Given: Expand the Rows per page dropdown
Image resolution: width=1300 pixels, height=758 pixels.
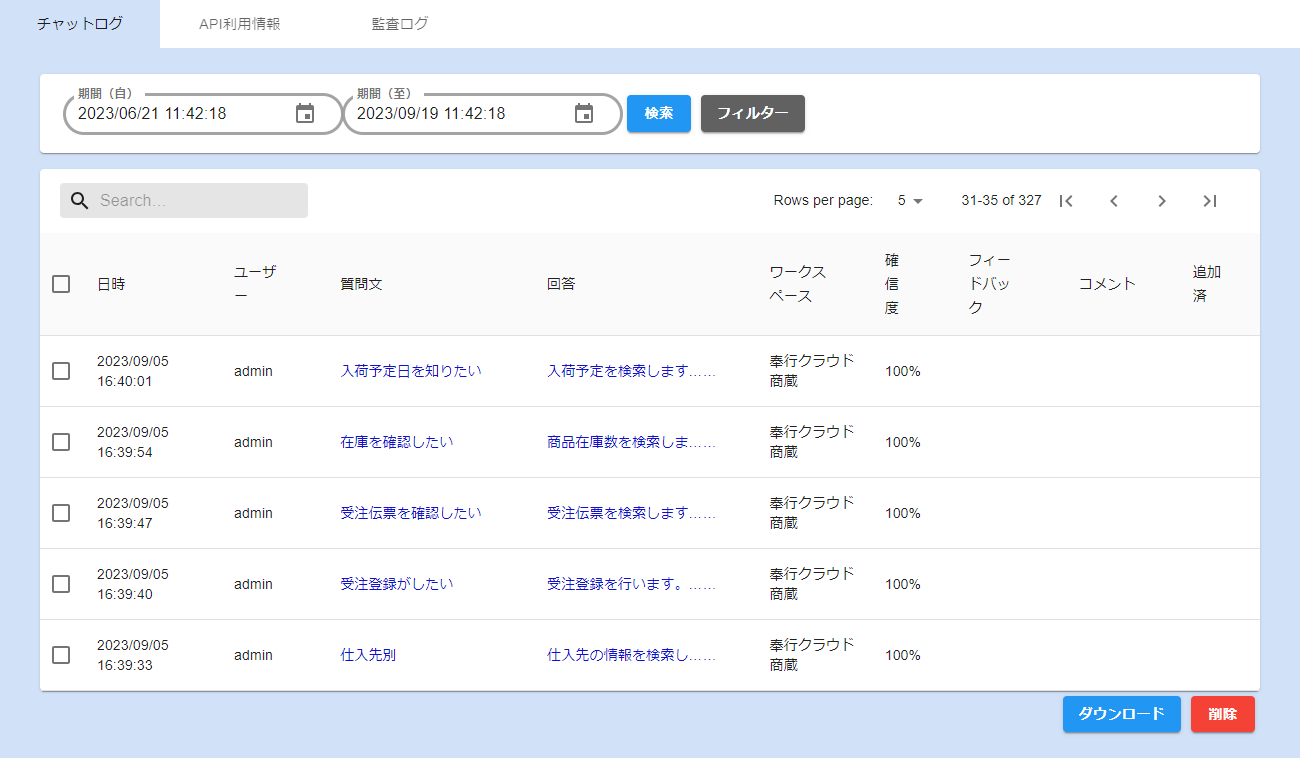Looking at the screenshot, I should click(x=910, y=201).
